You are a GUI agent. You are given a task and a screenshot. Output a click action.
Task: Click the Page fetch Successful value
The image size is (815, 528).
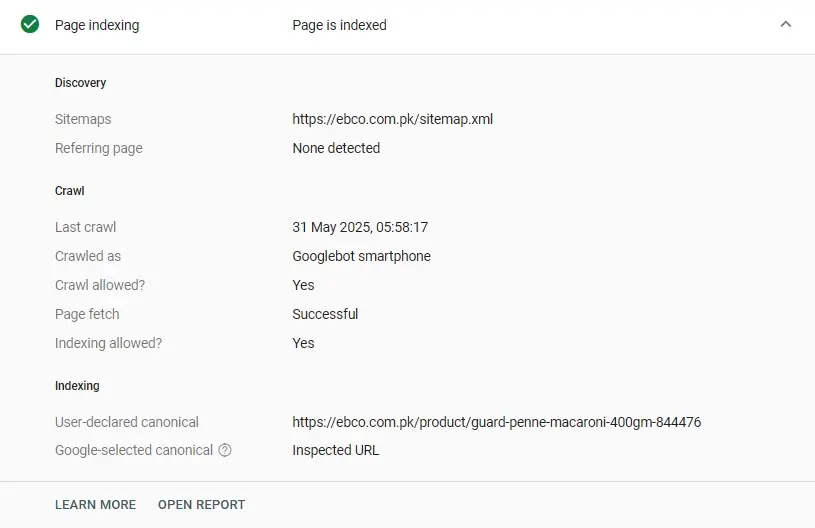325,314
